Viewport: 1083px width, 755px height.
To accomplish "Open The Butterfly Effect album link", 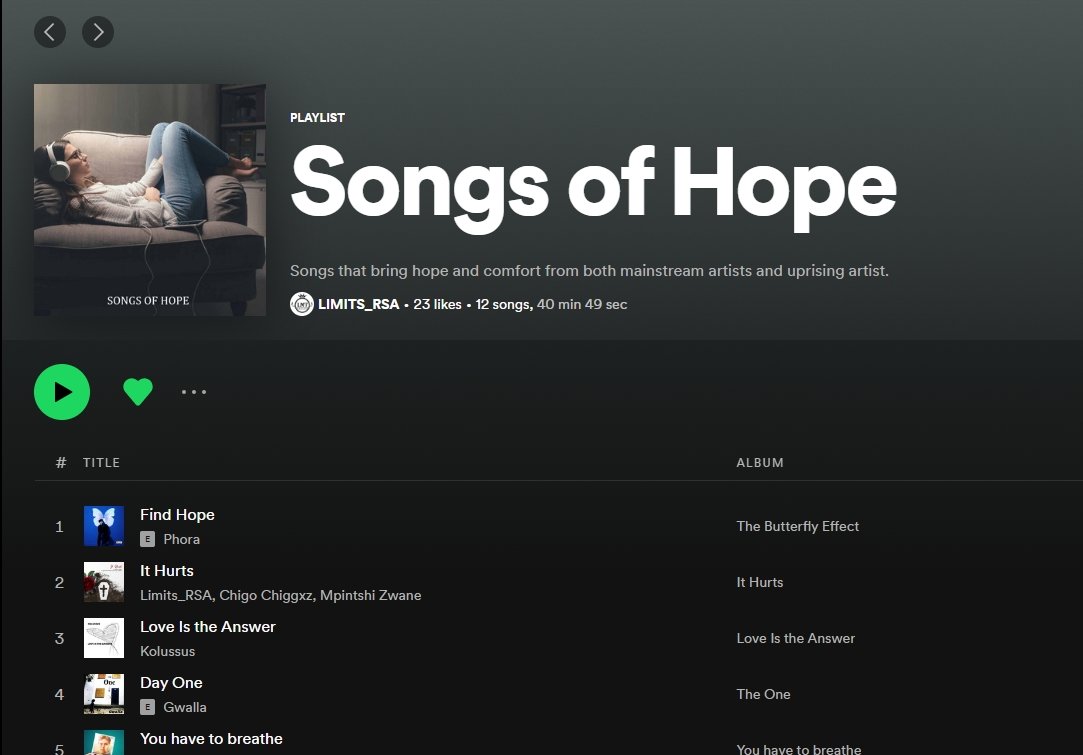I will (x=798, y=526).
